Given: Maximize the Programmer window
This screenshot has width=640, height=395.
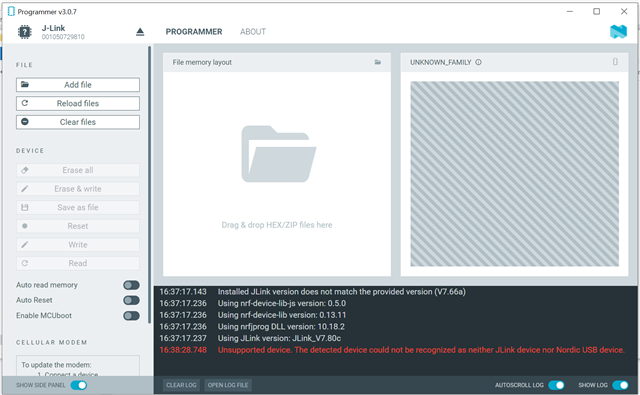Looking at the screenshot, I should coord(596,11).
